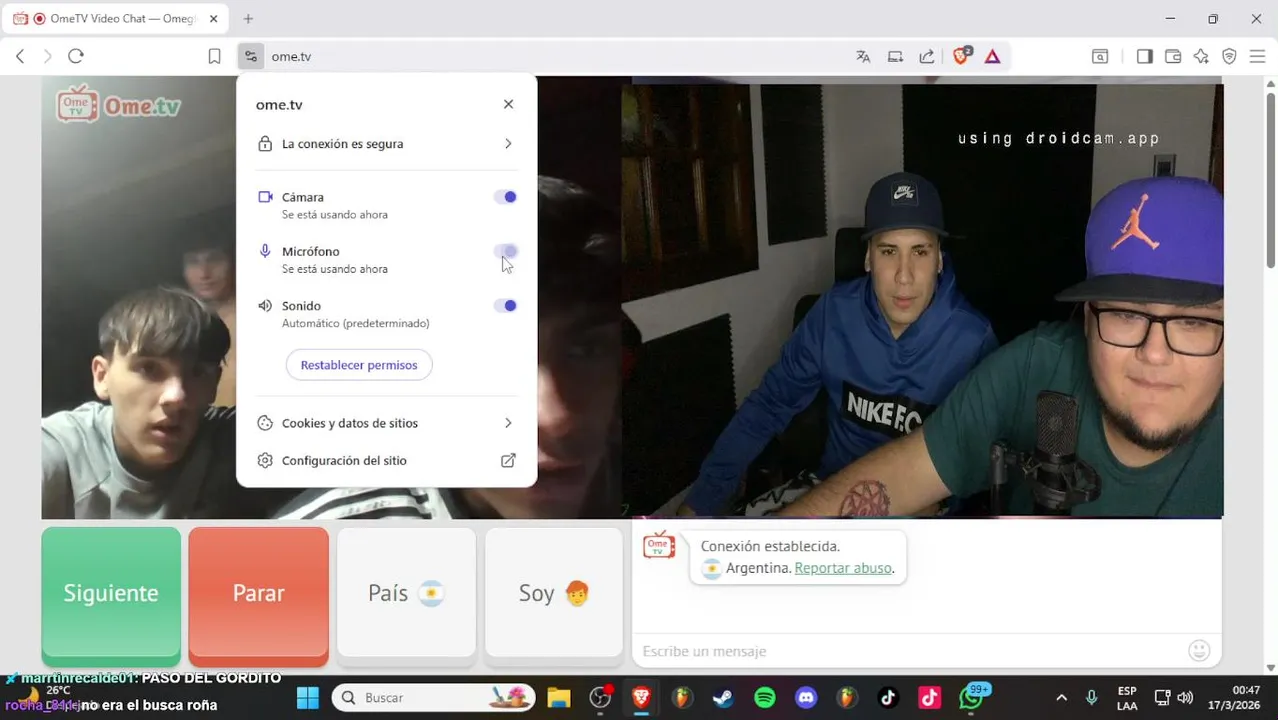The image size is (1278, 720).
Task: Open a new browser tab
Action: [248, 18]
